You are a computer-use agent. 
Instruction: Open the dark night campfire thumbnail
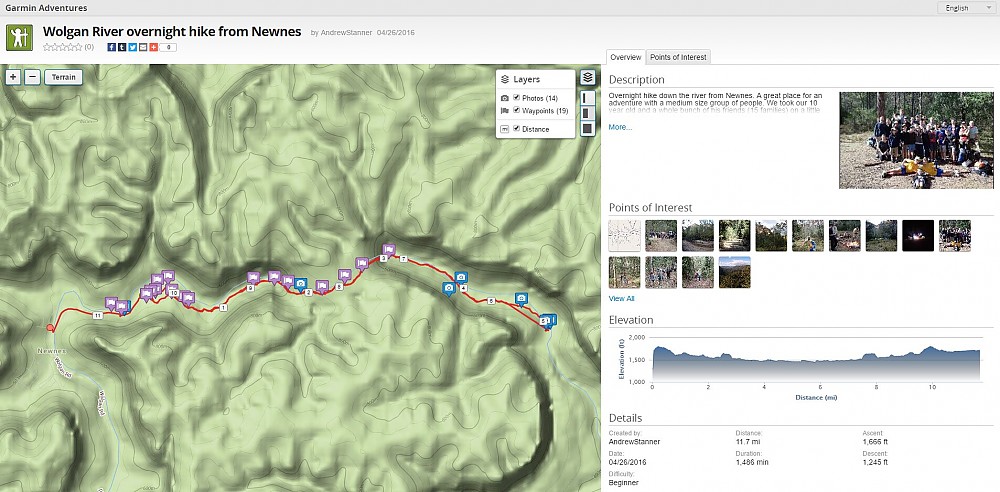(918, 235)
